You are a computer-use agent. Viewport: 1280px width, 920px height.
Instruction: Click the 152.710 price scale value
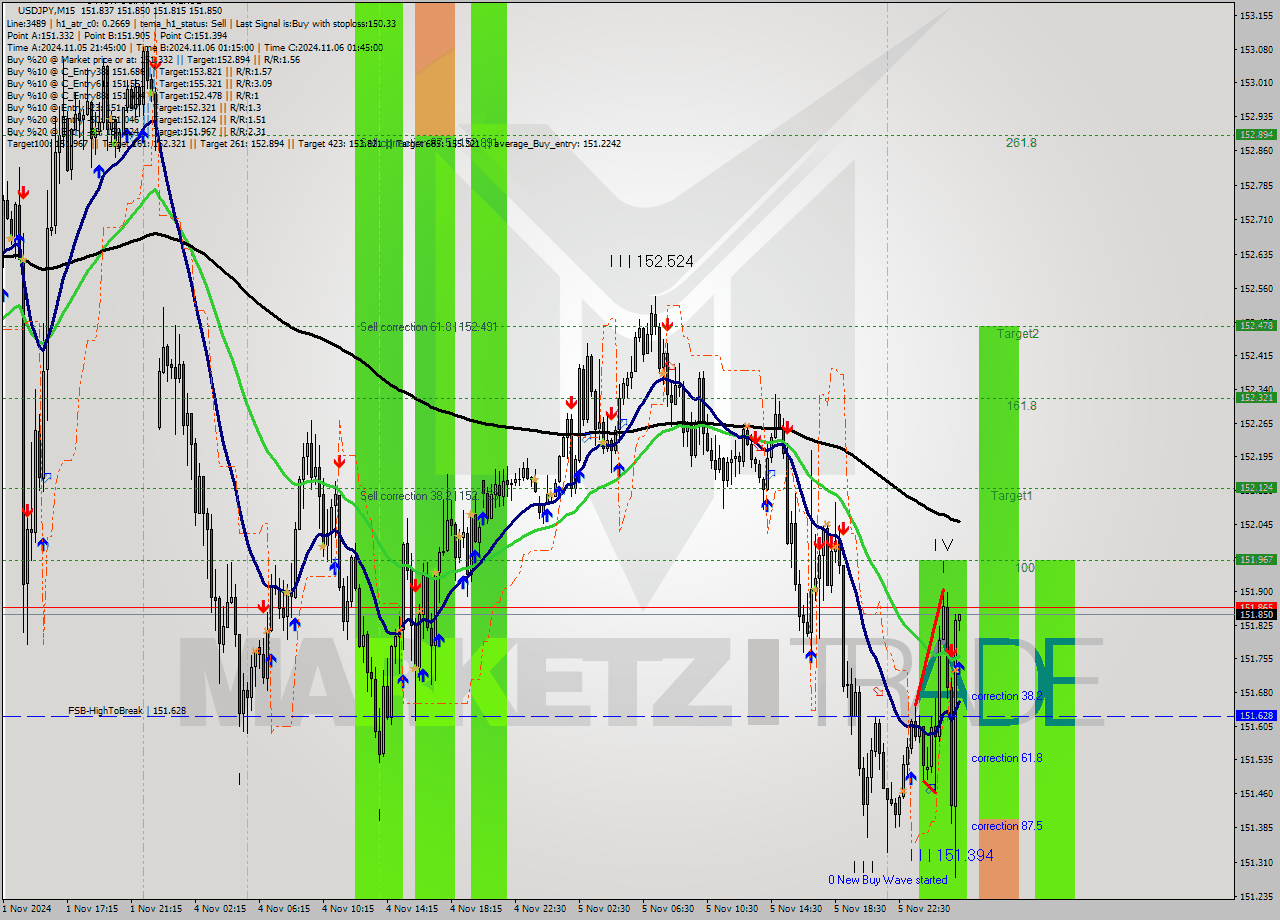(1256, 220)
